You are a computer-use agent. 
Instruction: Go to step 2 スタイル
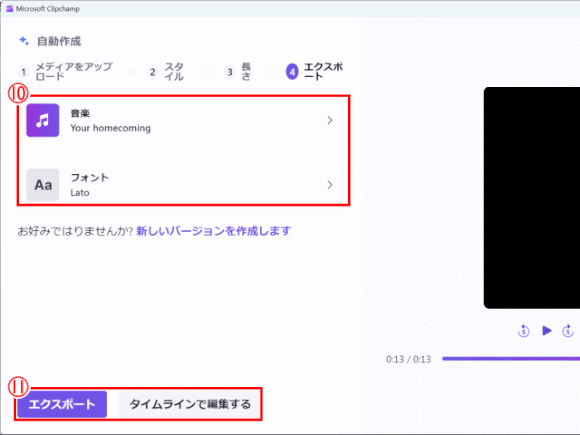(x=165, y=71)
